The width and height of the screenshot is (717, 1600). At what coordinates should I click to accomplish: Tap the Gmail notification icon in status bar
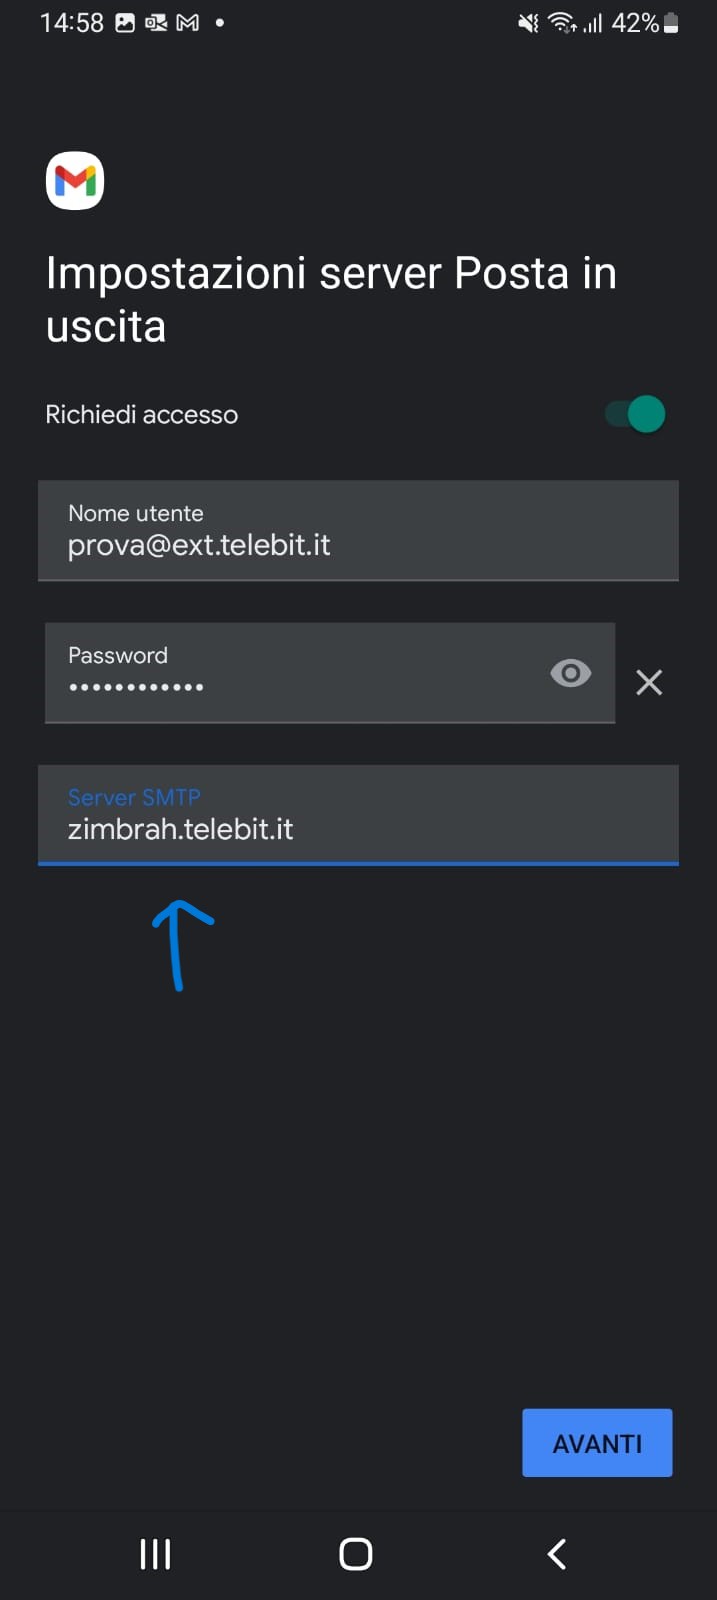188,23
